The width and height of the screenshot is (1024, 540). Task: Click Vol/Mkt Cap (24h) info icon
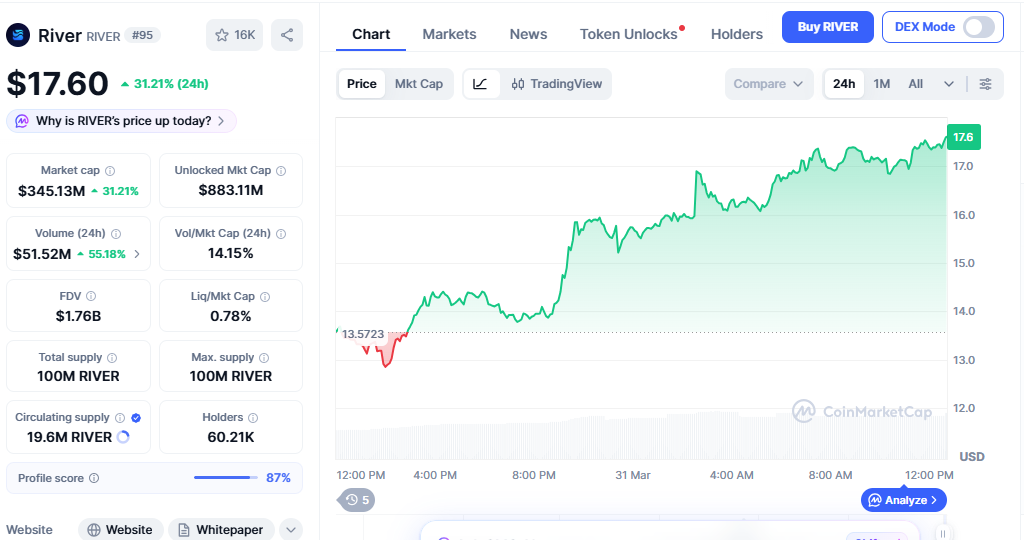(281, 234)
